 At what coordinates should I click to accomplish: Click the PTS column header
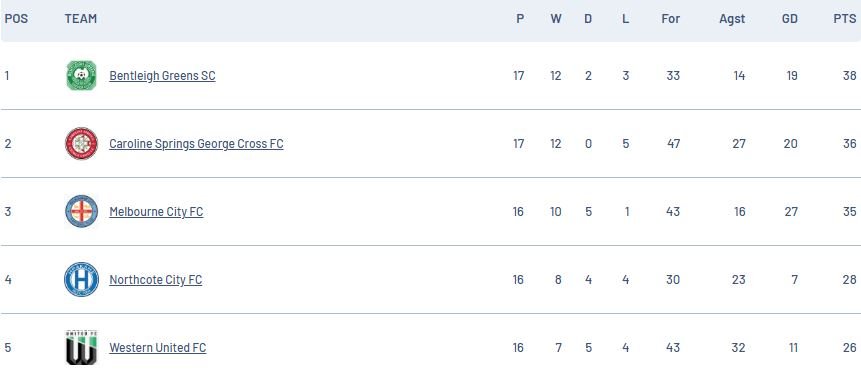[845, 19]
